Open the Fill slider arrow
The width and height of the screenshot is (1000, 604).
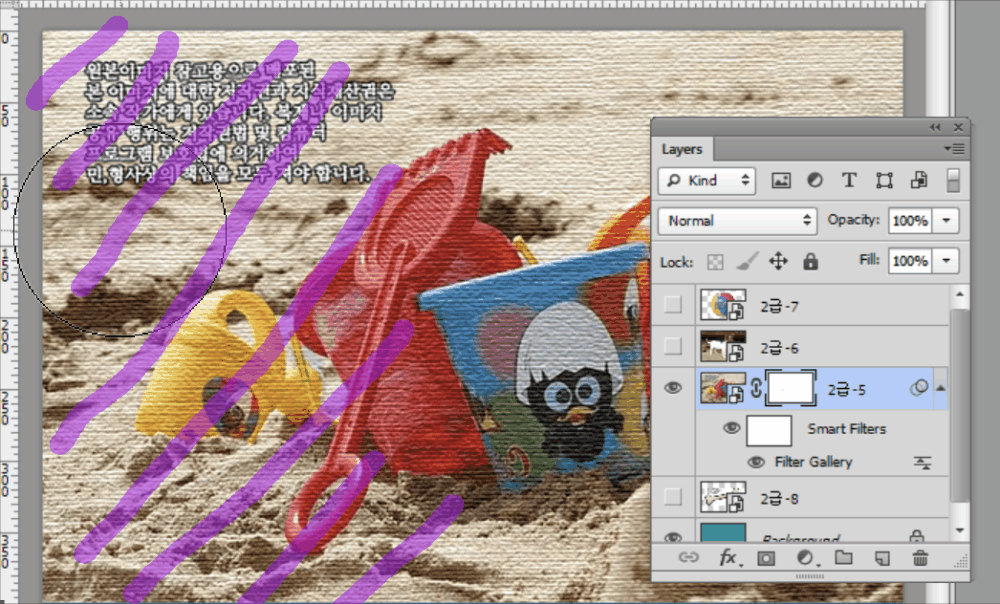pos(946,261)
